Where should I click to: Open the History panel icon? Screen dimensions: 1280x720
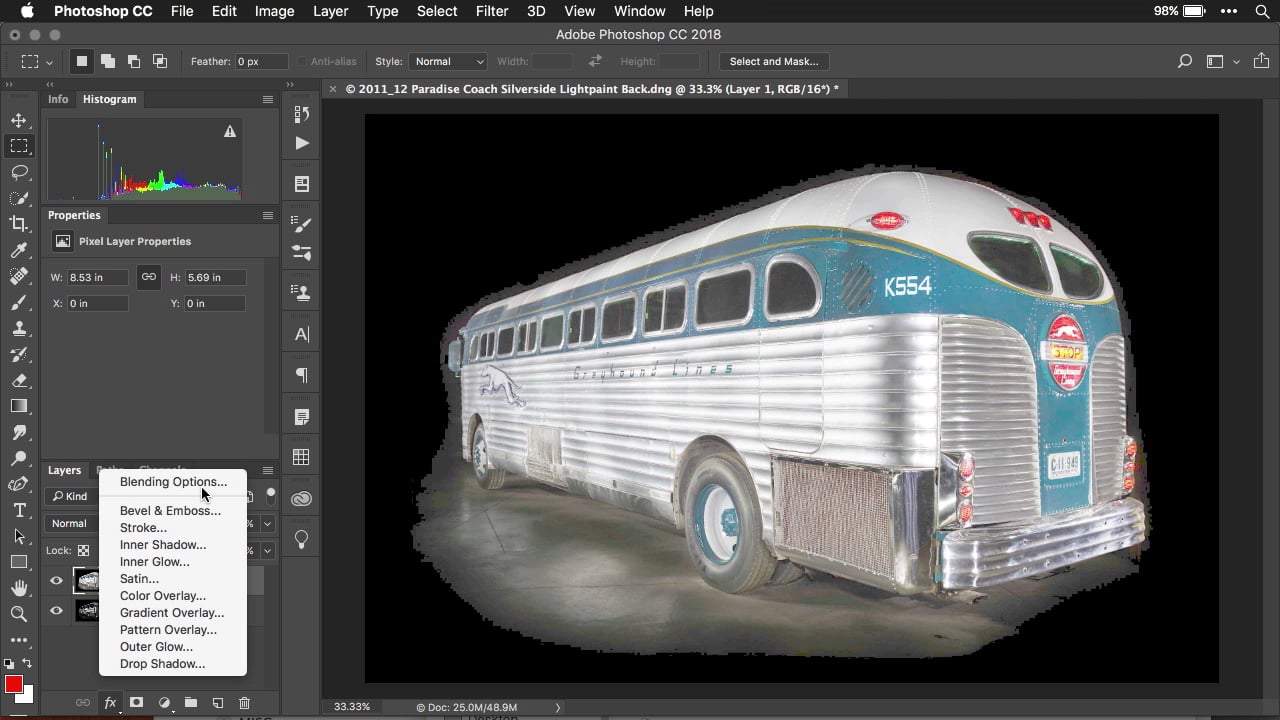pyautogui.click(x=301, y=114)
